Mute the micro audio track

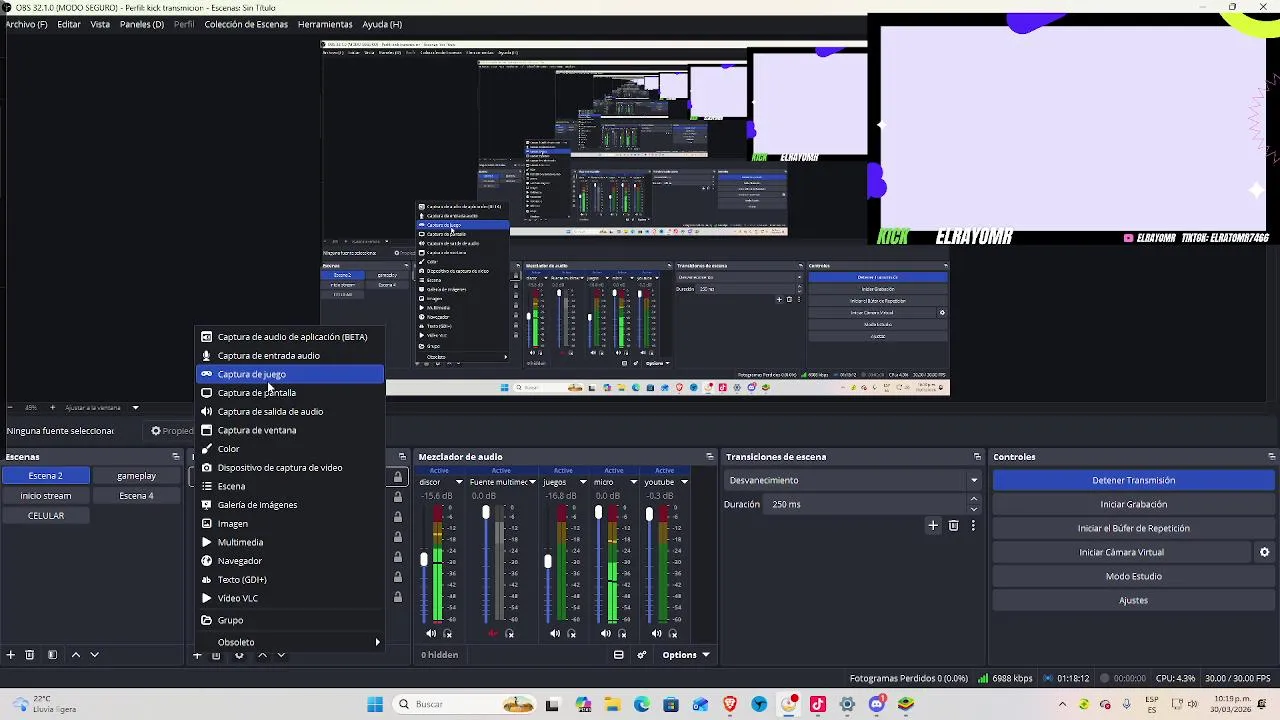click(x=605, y=633)
